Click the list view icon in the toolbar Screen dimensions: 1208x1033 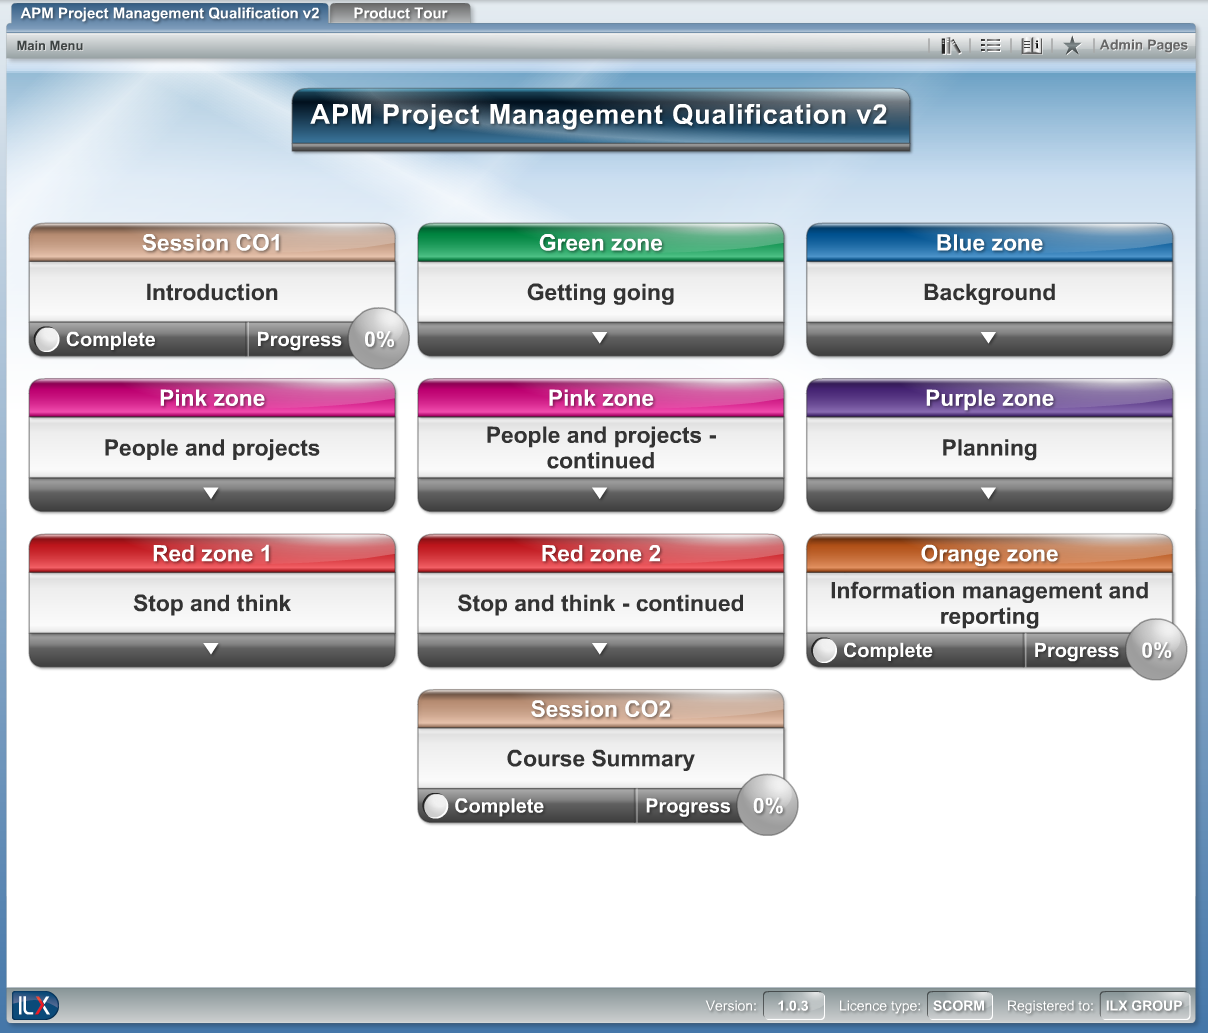click(x=990, y=45)
